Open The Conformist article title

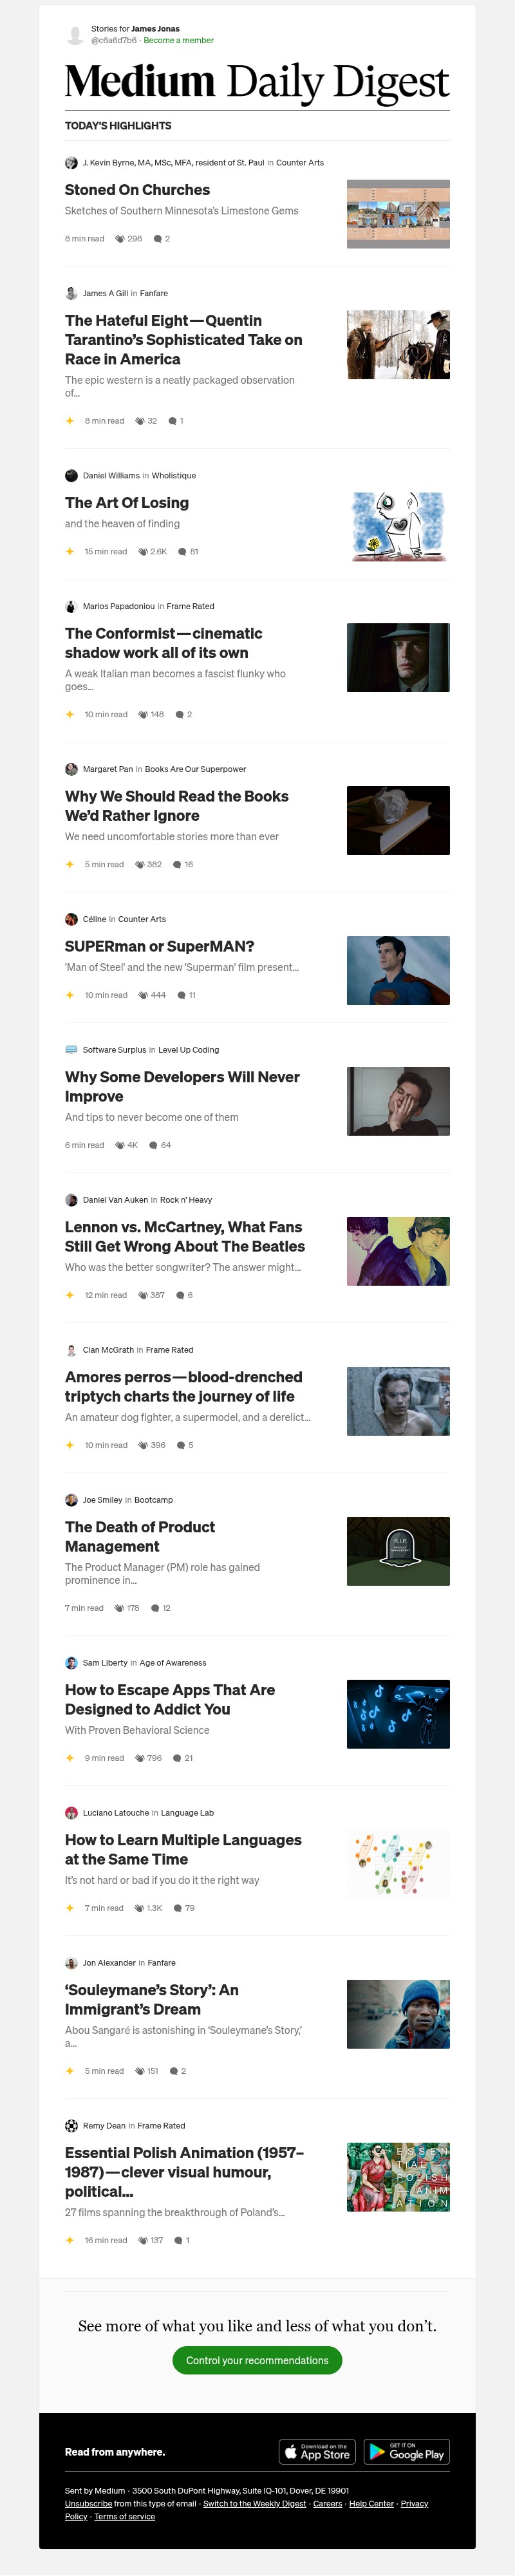(164, 643)
